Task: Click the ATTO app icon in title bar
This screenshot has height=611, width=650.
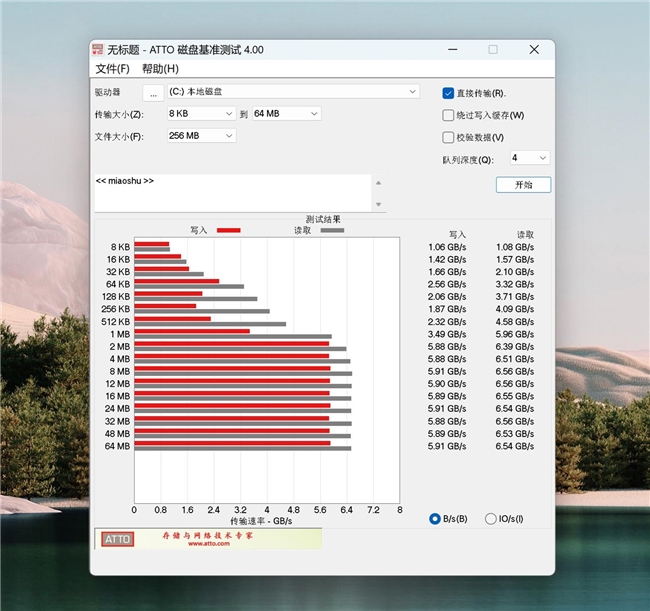Action: (98, 50)
